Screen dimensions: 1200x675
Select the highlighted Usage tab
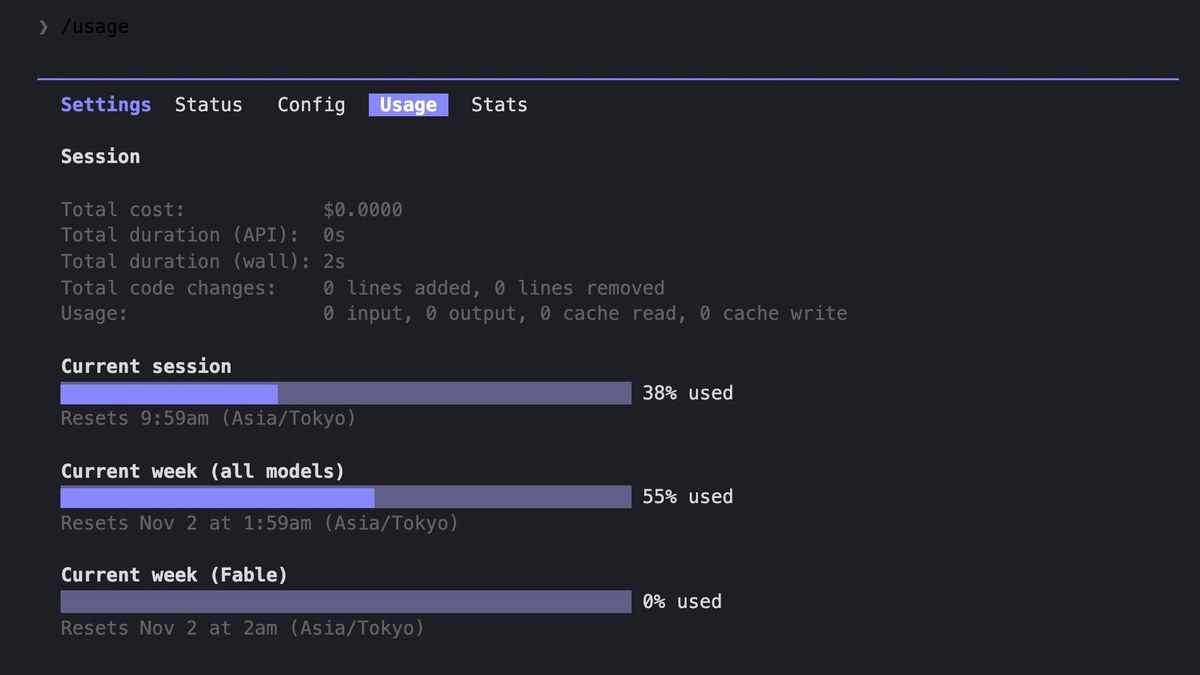(x=408, y=105)
